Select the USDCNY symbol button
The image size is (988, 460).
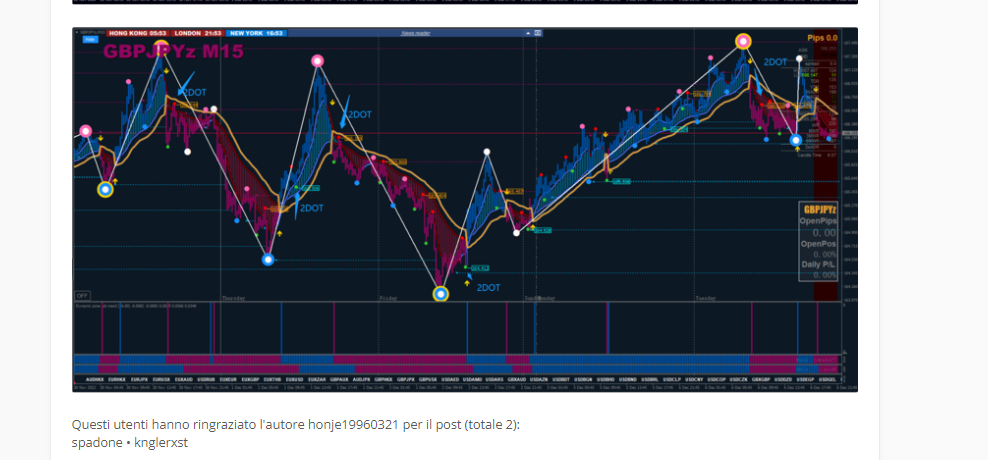pos(694,379)
